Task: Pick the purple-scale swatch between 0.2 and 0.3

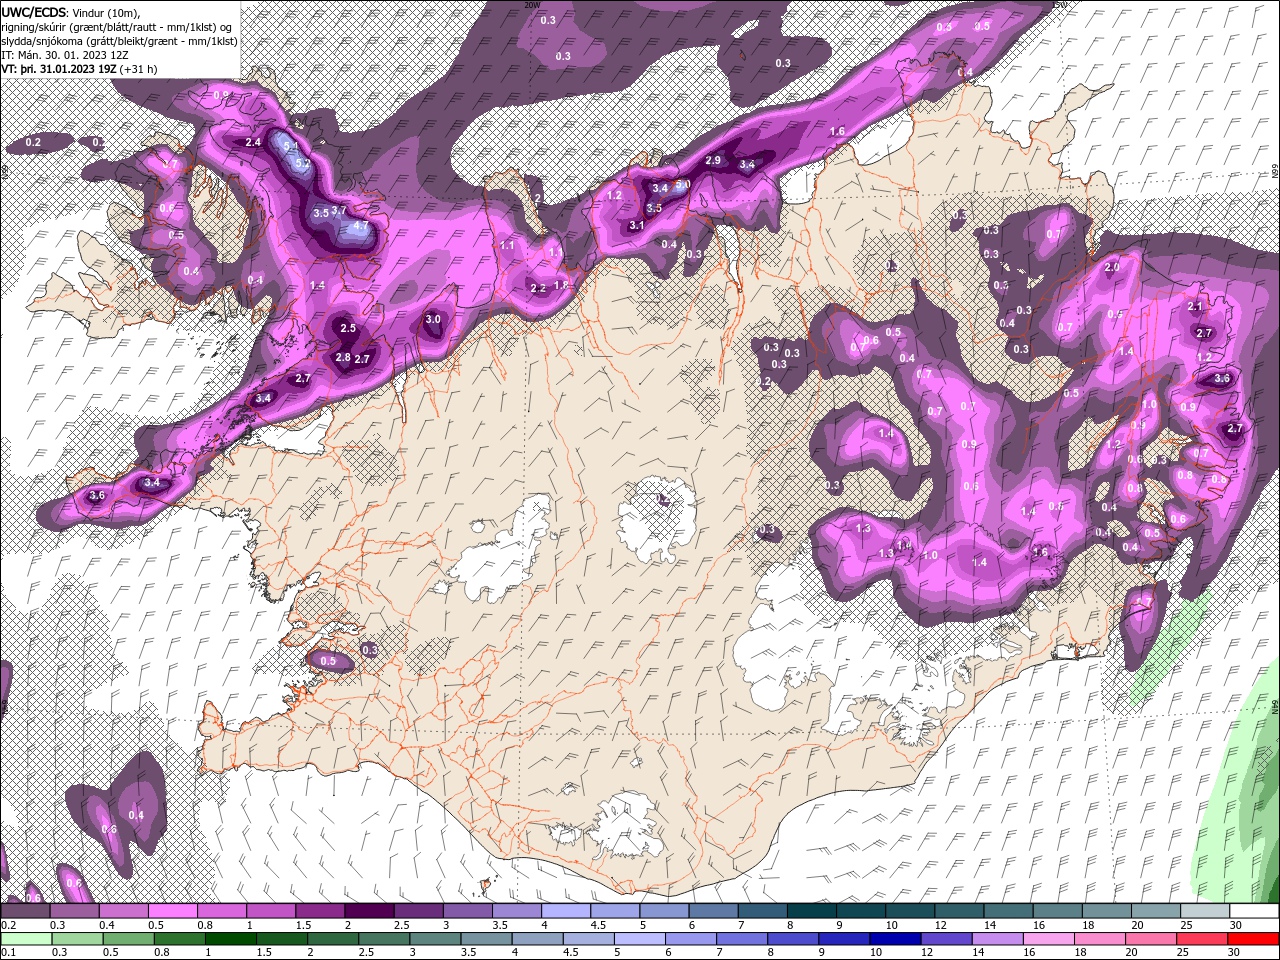Action: click(x=25, y=911)
